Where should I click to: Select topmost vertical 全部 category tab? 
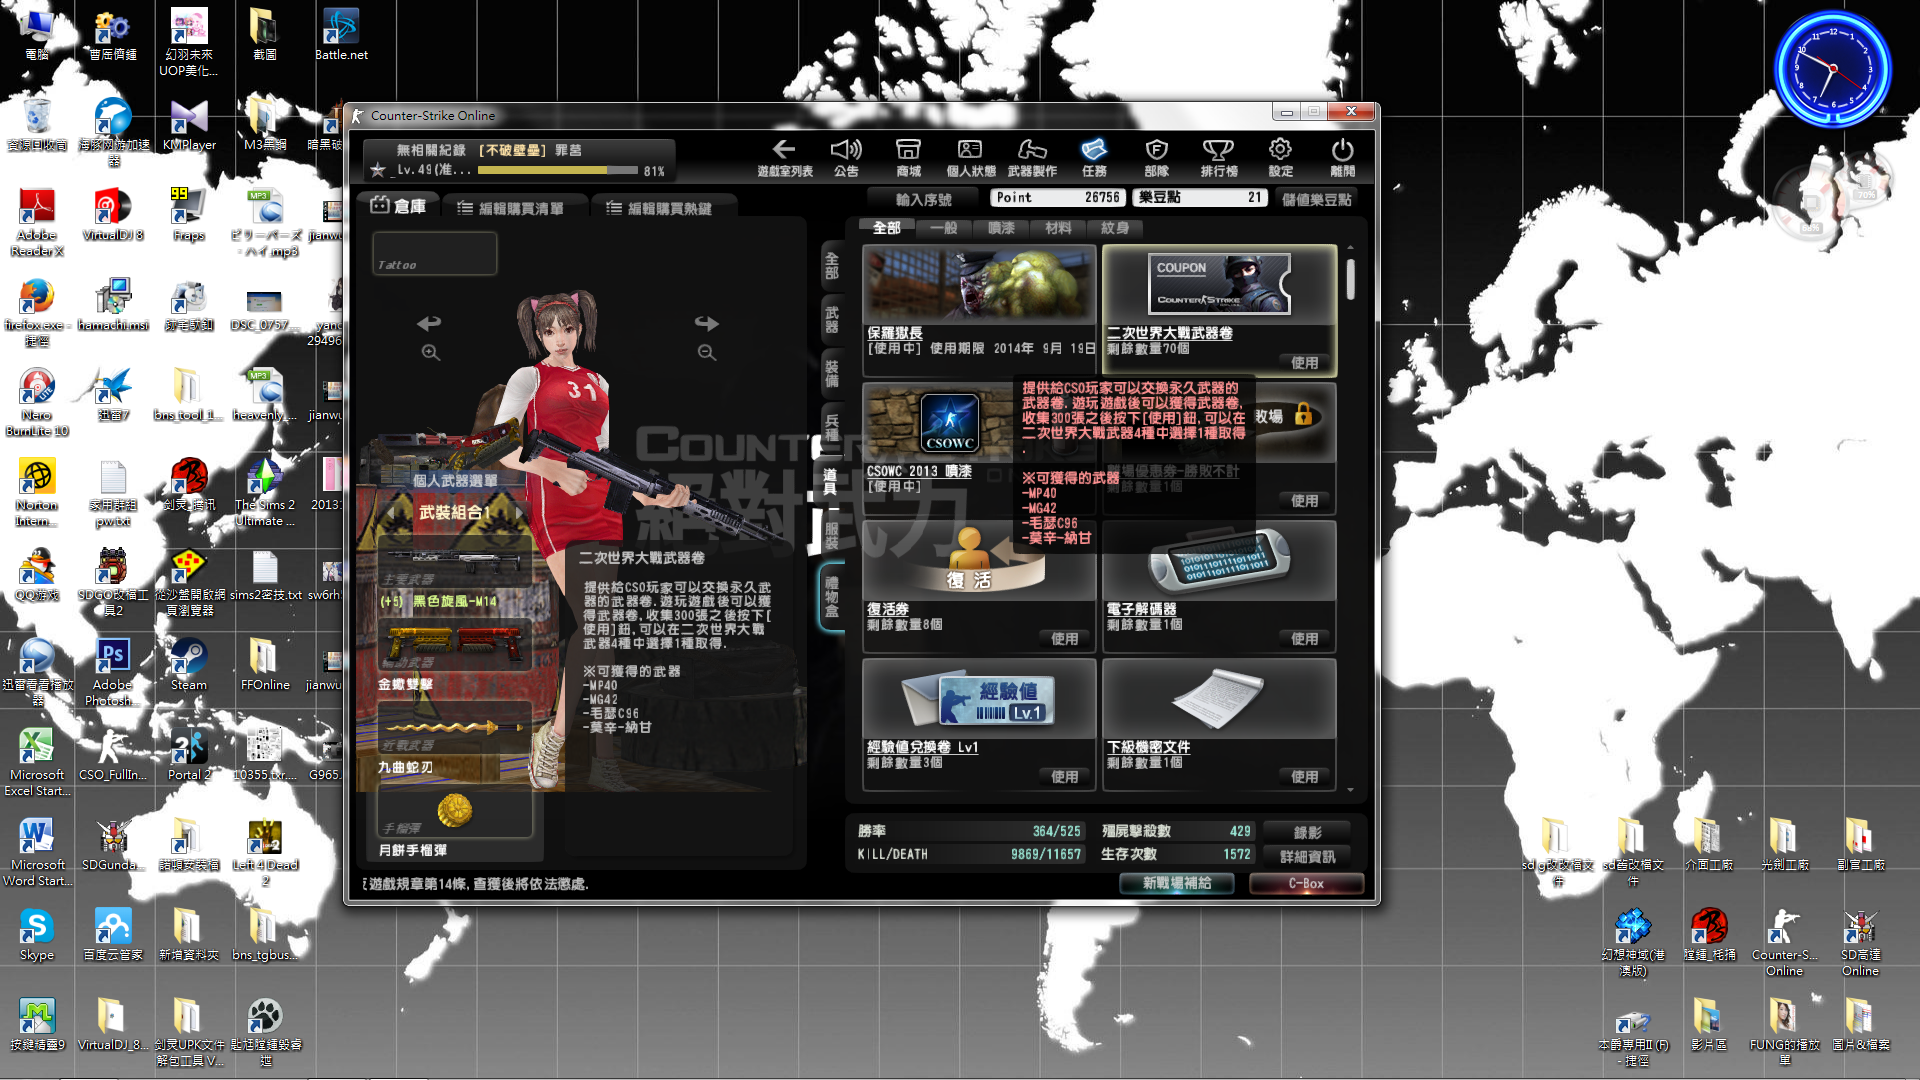click(x=832, y=266)
